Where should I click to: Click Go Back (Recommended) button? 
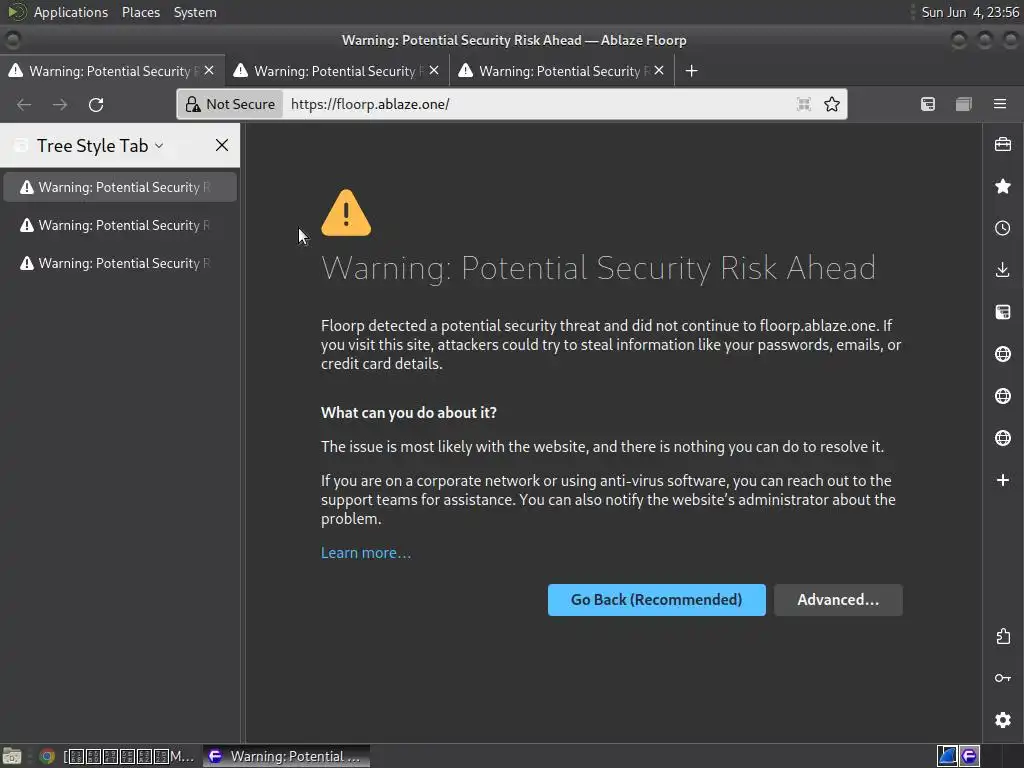[x=656, y=600]
